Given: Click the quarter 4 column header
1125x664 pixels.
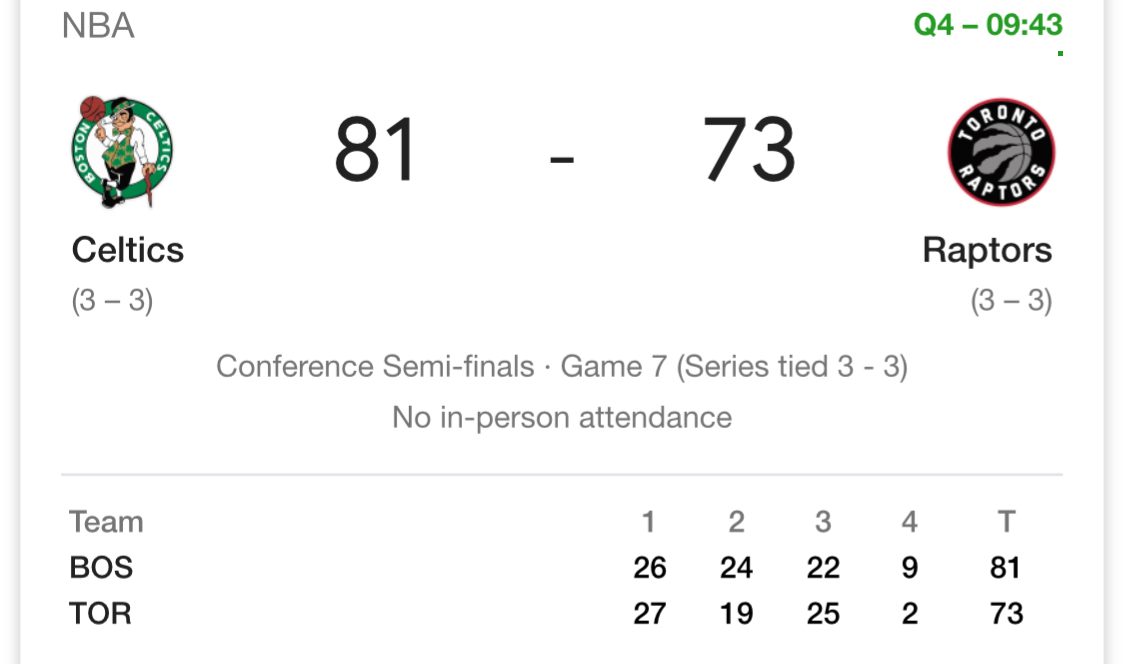Looking at the screenshot, I should click(x=909, y=522).
